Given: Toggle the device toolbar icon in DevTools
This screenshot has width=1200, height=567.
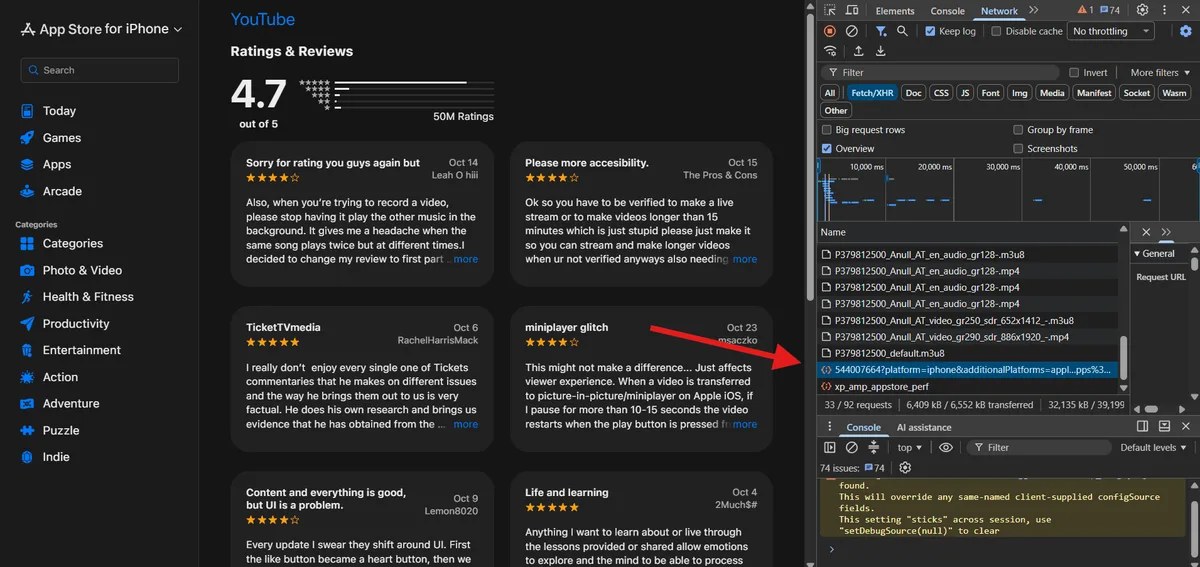Looking at the screenshot, I should (853, 10).
